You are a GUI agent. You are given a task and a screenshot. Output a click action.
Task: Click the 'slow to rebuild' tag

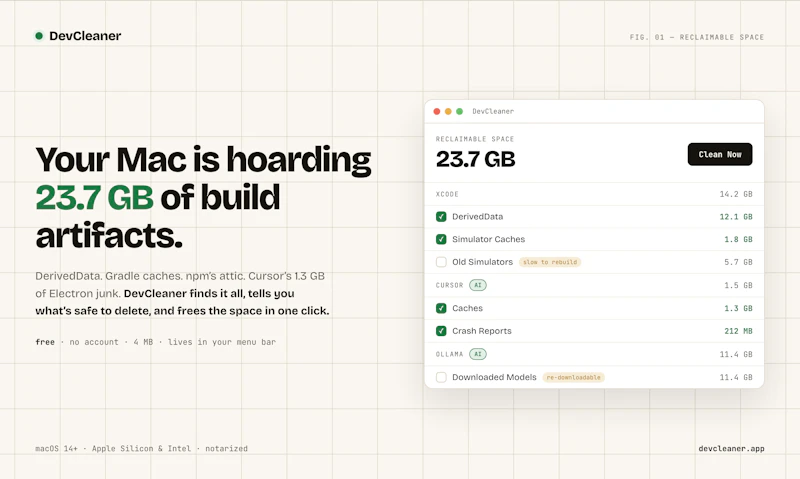tap(550, 262)
